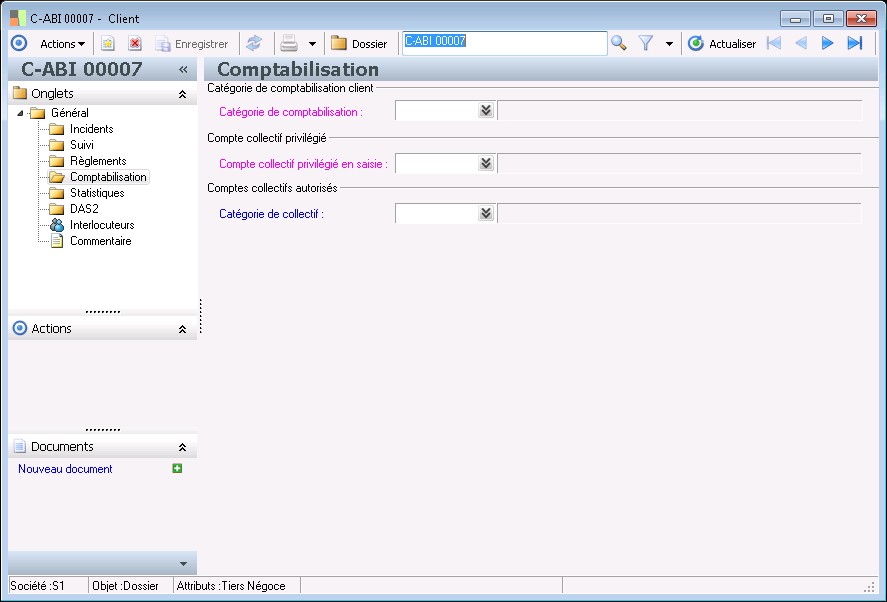
Task: Collapse the Général tree node triangle
Action: [x=20, y=113]
